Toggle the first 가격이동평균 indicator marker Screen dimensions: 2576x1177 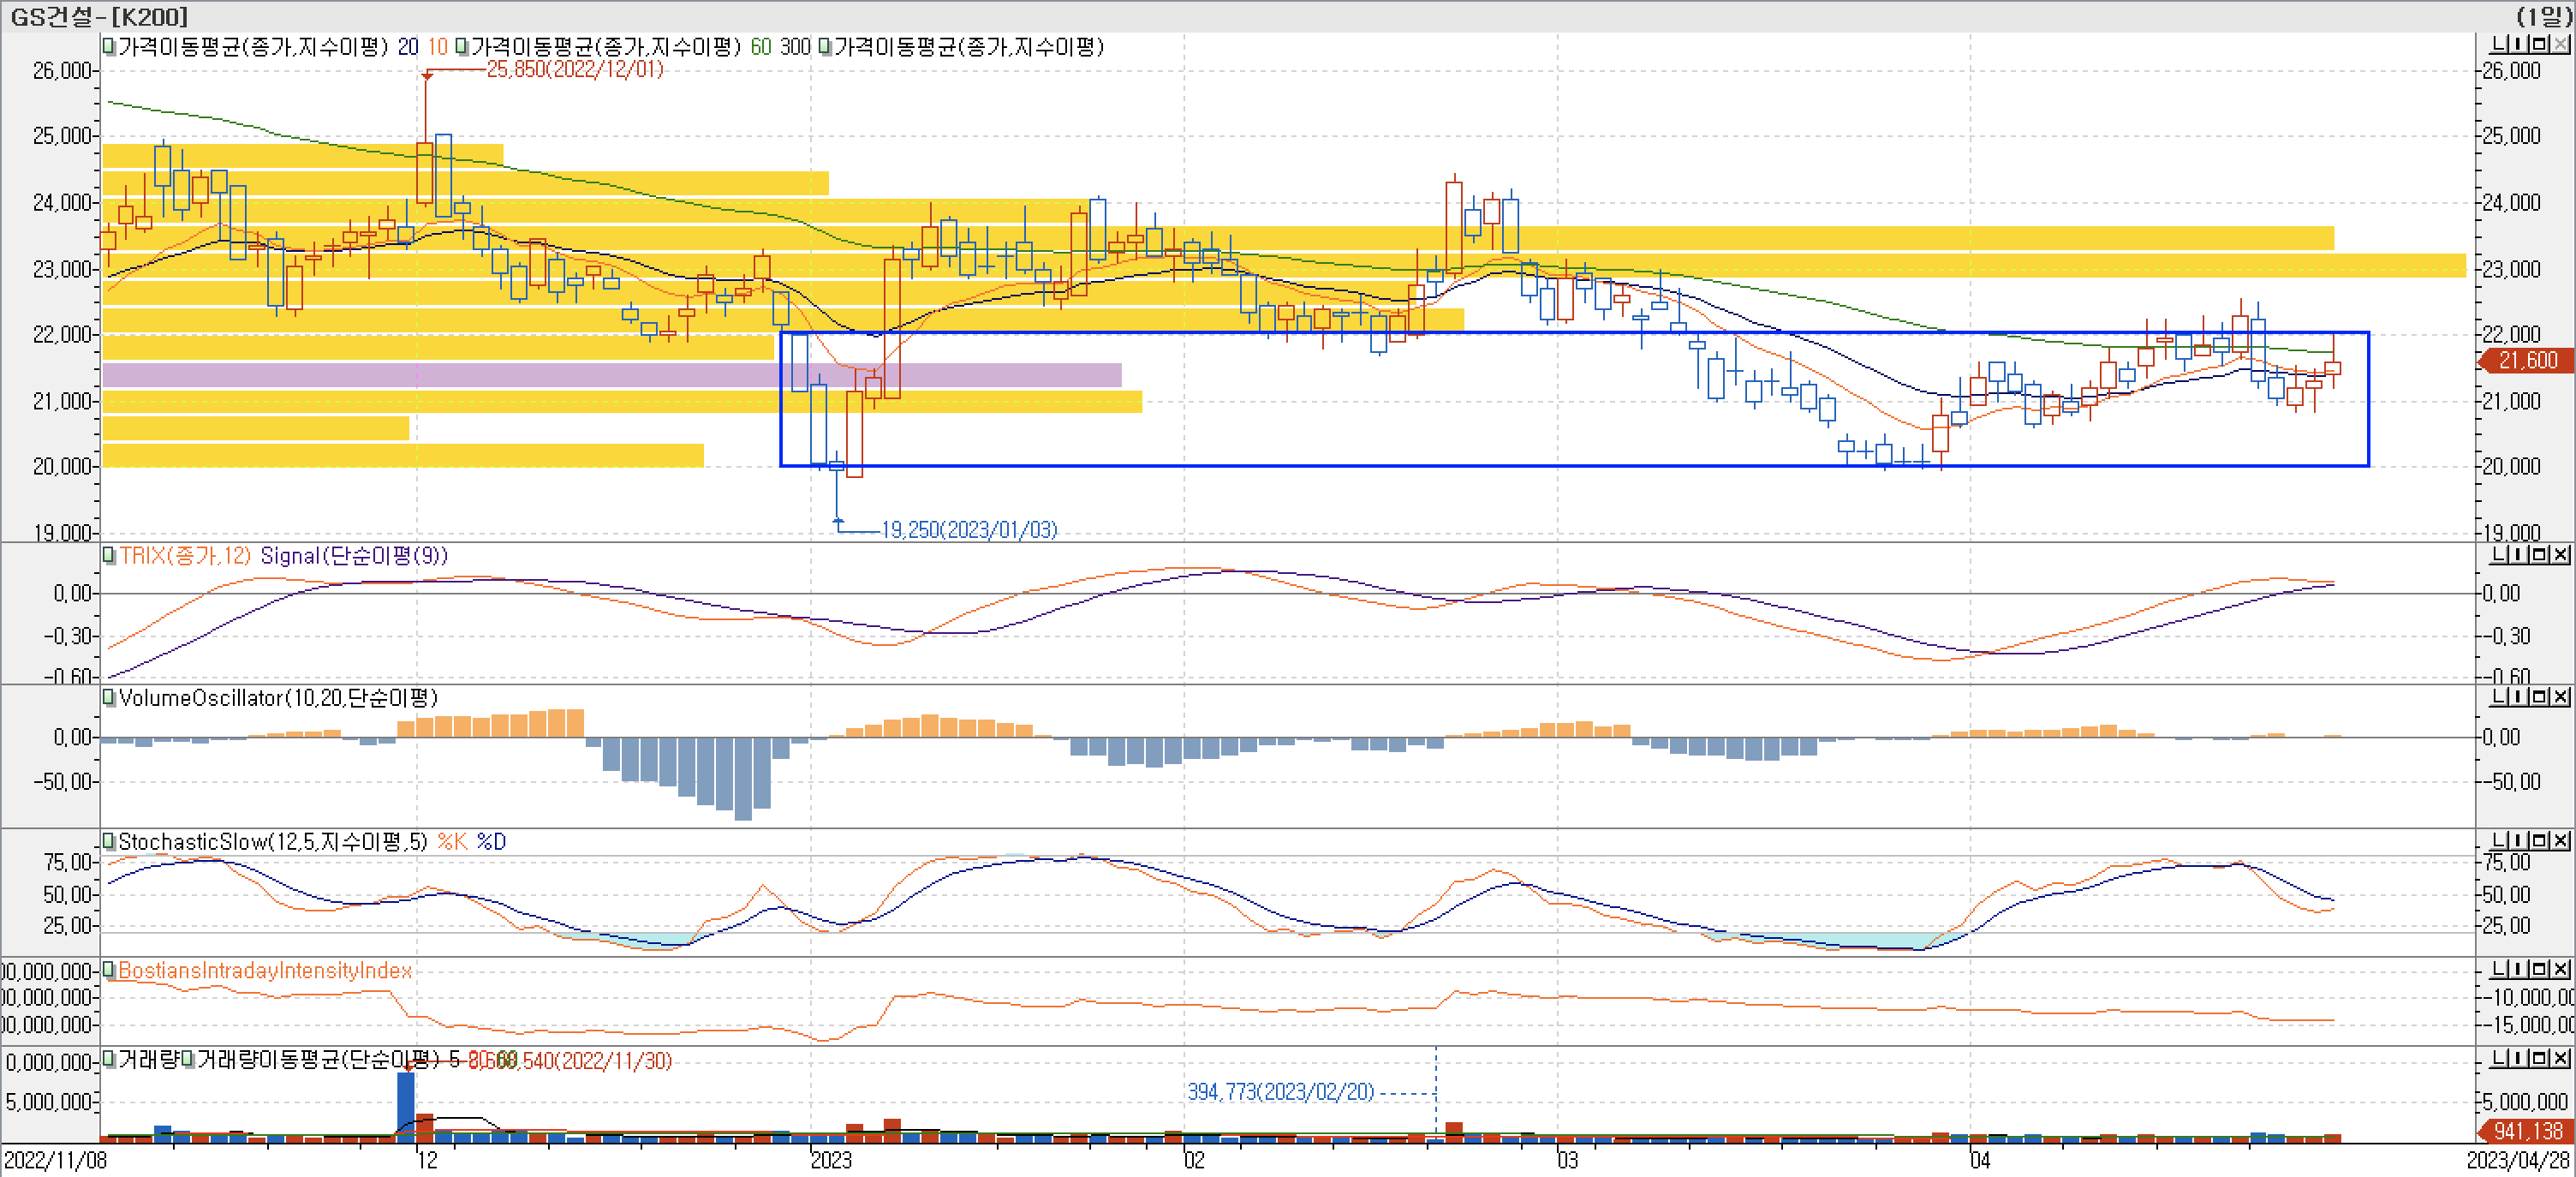tap(109, 46)
